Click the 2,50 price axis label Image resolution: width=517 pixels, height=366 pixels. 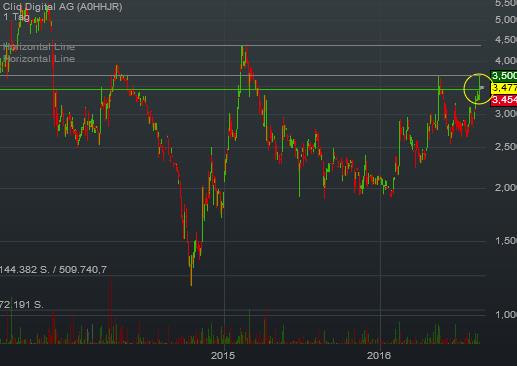coord(506,146)
